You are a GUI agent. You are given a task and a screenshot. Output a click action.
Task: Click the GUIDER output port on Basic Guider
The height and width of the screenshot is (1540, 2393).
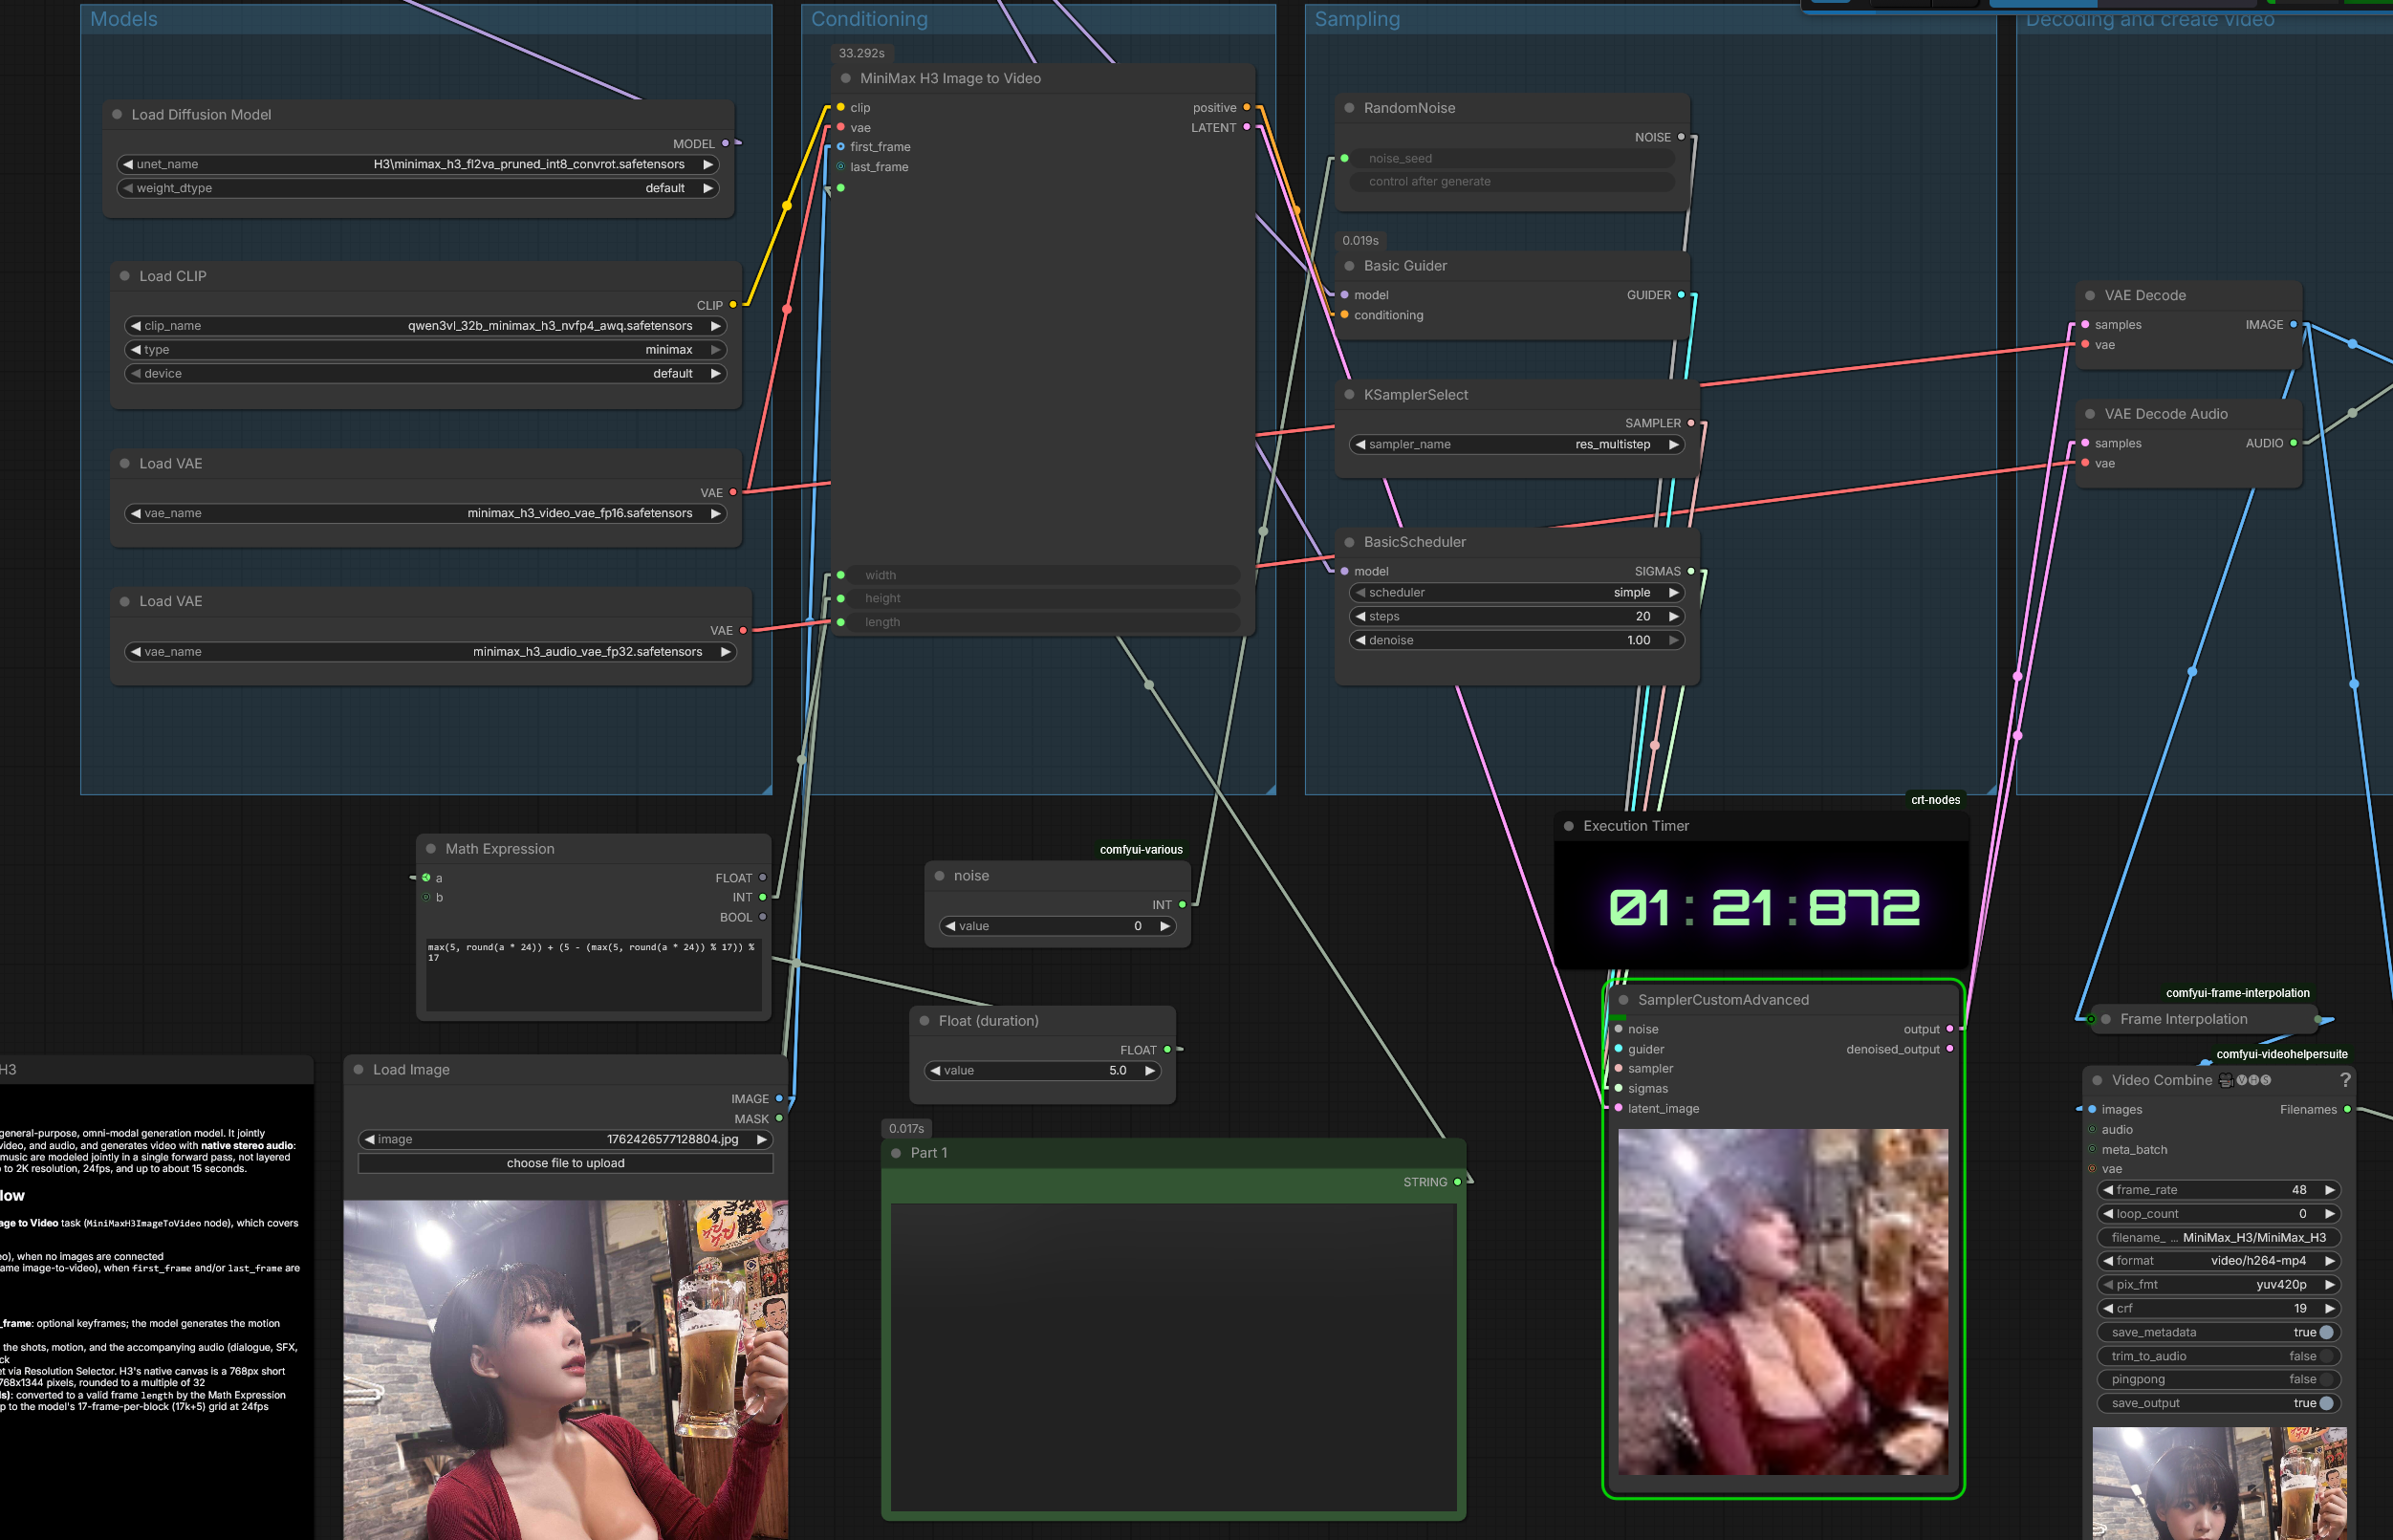1681,295
